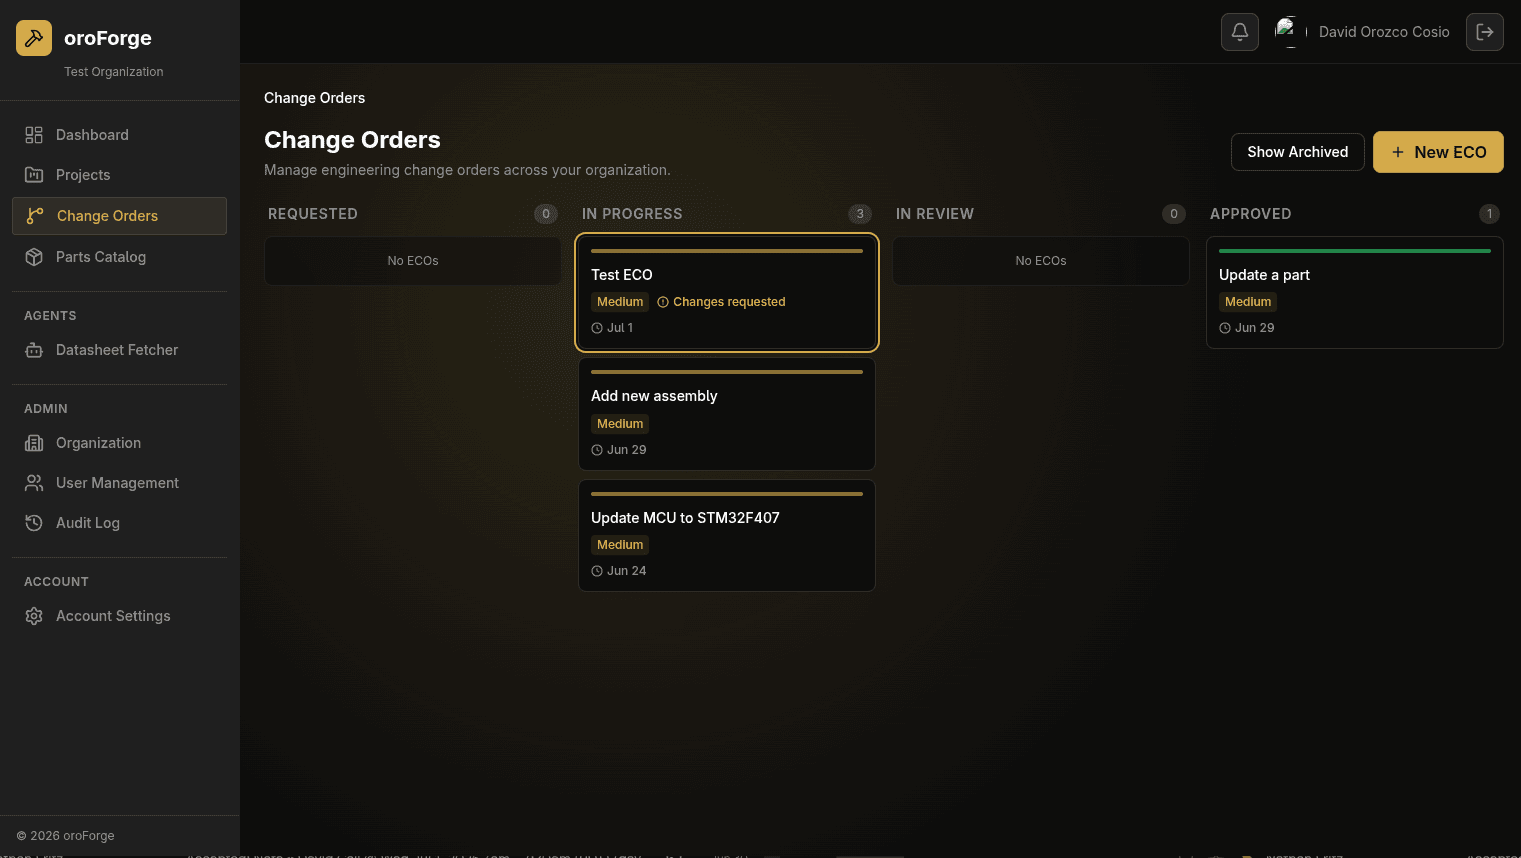
Task: Go to Account Settings
Action: [x=119, y=616]
